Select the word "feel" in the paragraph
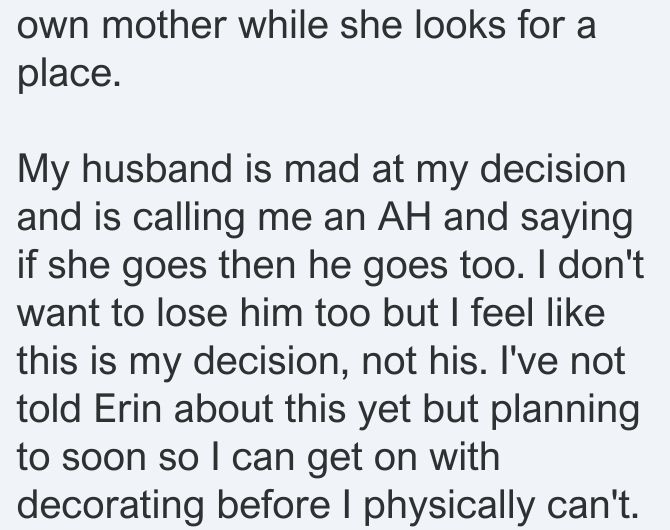Viewport: 670px width, 530px height. click(x=502, y=312)
